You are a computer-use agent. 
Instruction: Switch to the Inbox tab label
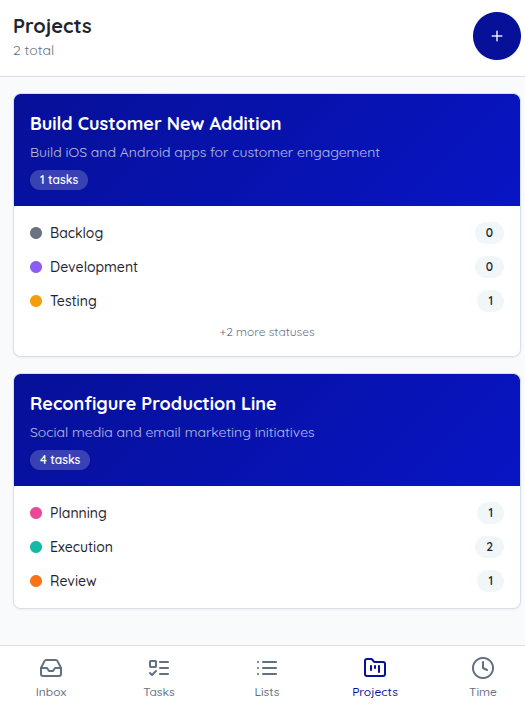coord(51,692)
